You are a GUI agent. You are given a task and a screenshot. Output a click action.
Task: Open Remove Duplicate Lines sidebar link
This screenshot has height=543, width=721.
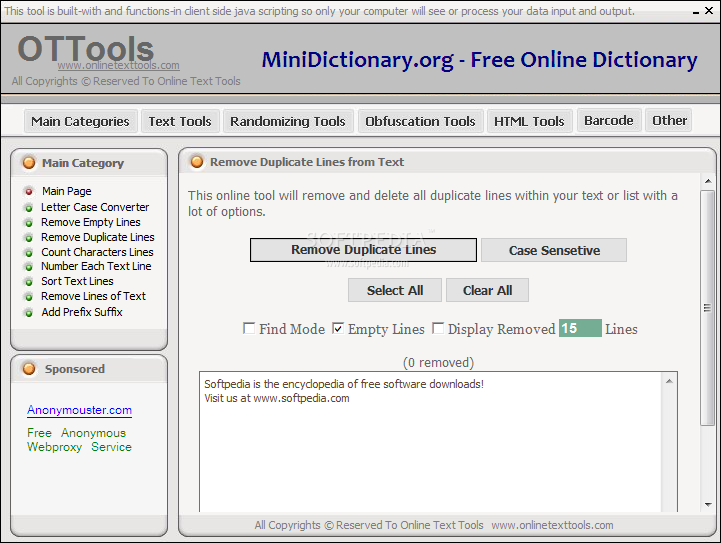[x=98, y=237]
